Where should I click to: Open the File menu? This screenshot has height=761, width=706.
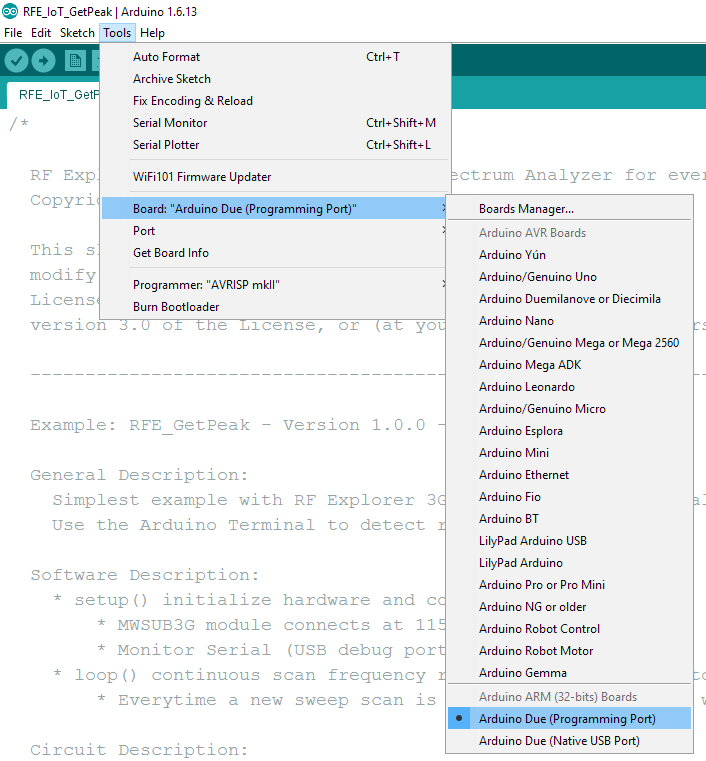(13, 33)
